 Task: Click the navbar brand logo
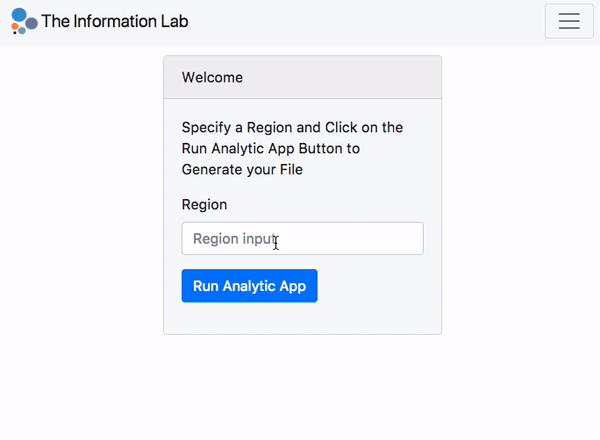coord(24,21)
